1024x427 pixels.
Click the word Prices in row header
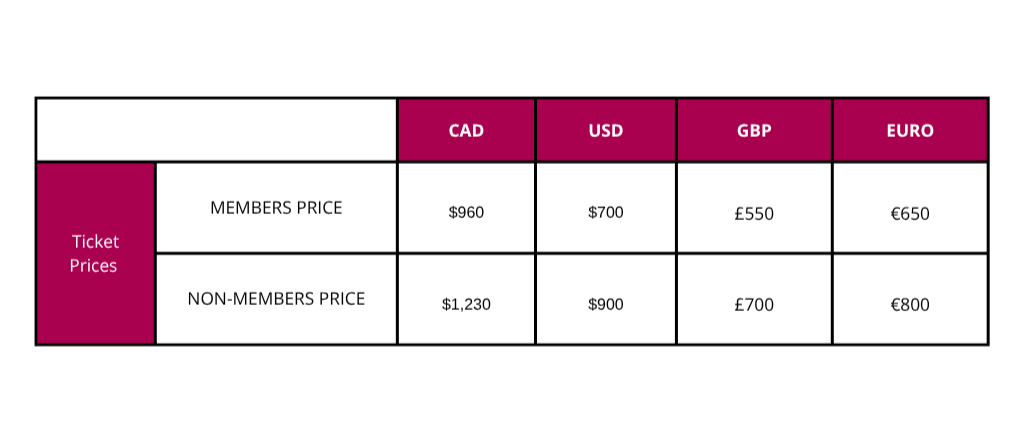93,266
